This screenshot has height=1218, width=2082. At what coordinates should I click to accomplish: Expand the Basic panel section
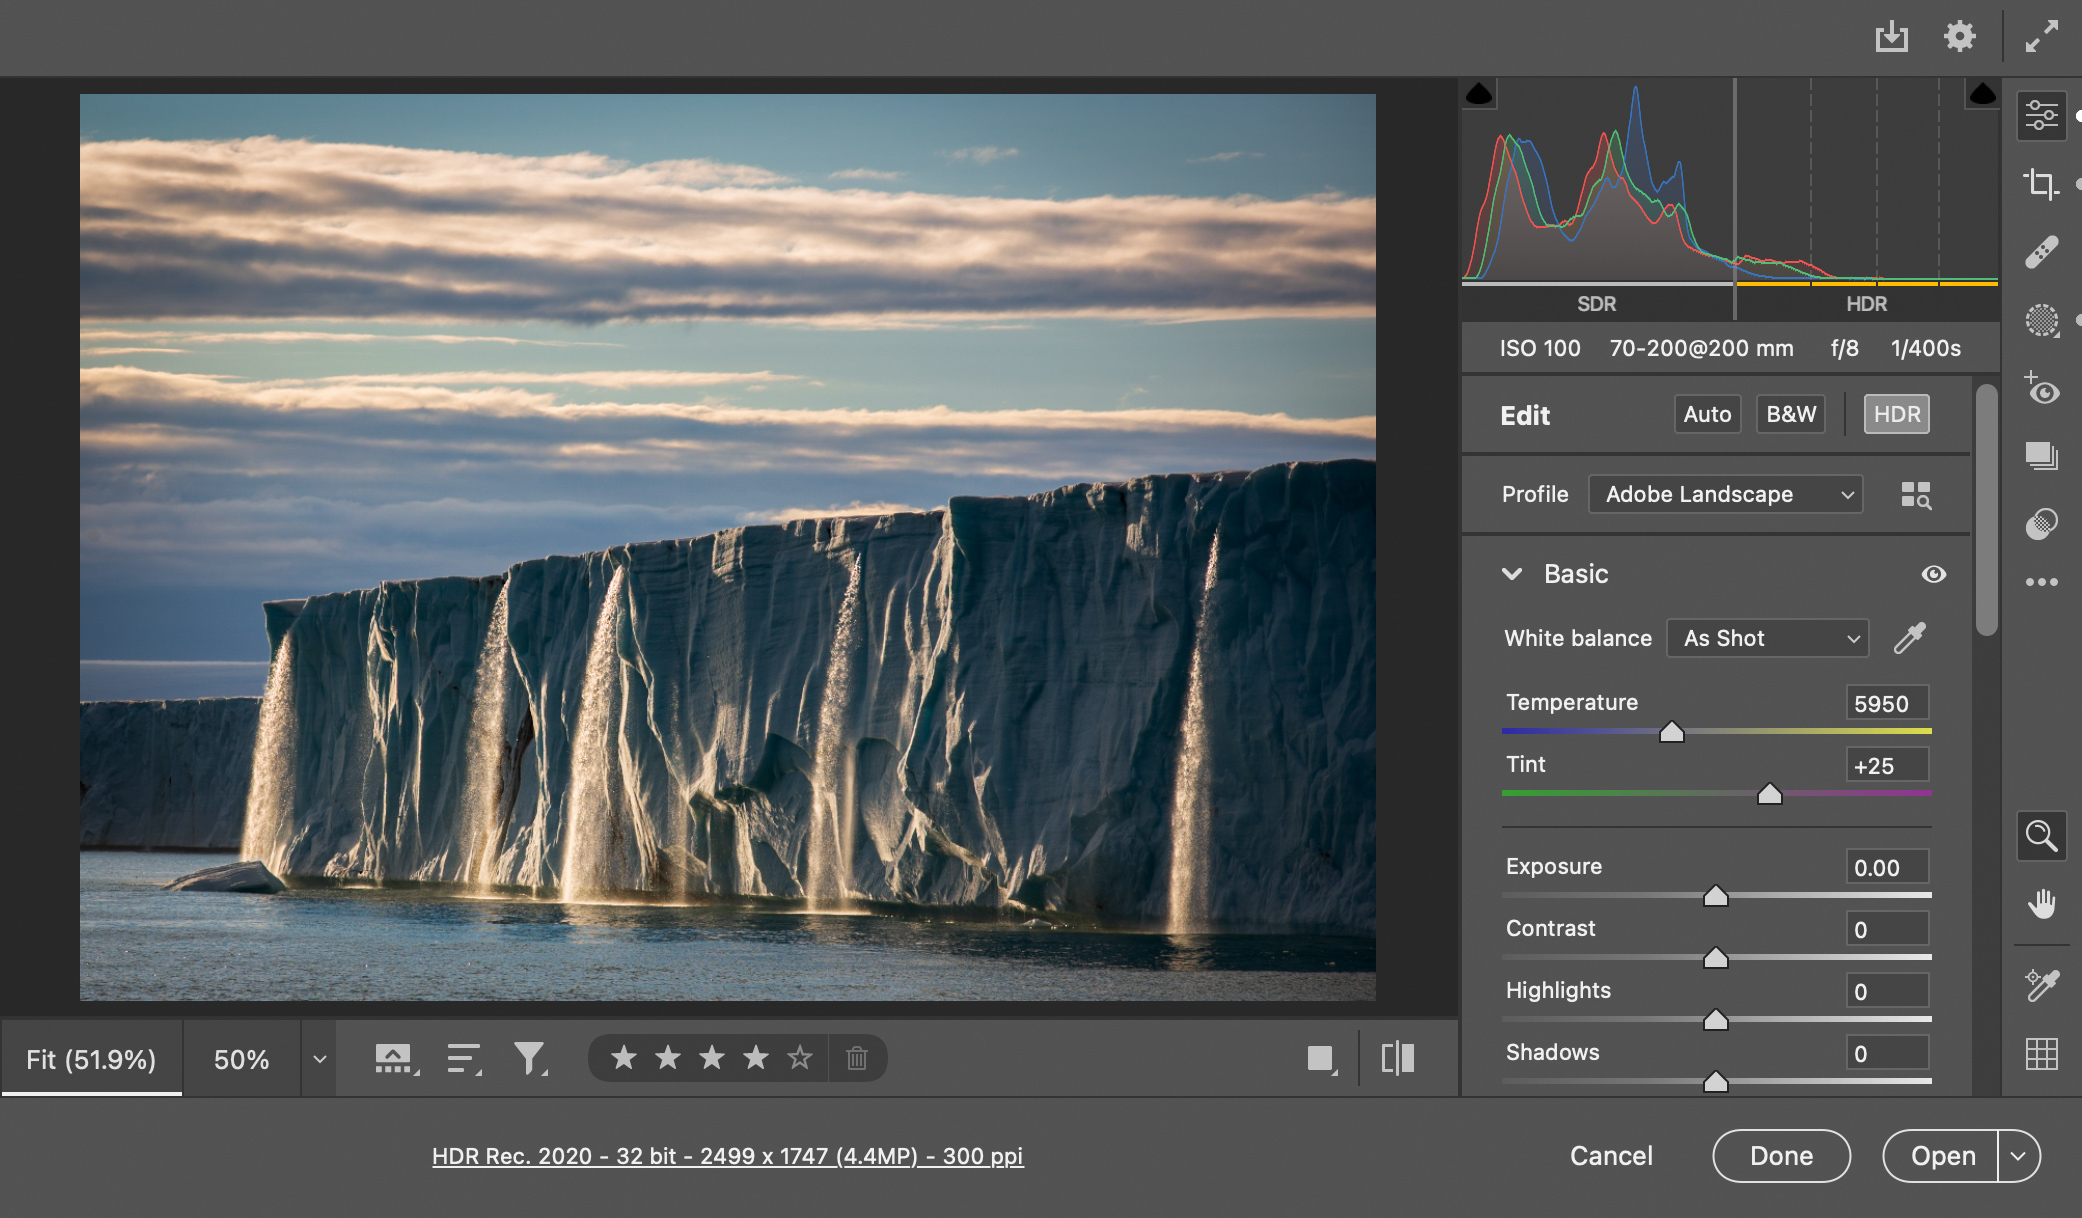1514,571
